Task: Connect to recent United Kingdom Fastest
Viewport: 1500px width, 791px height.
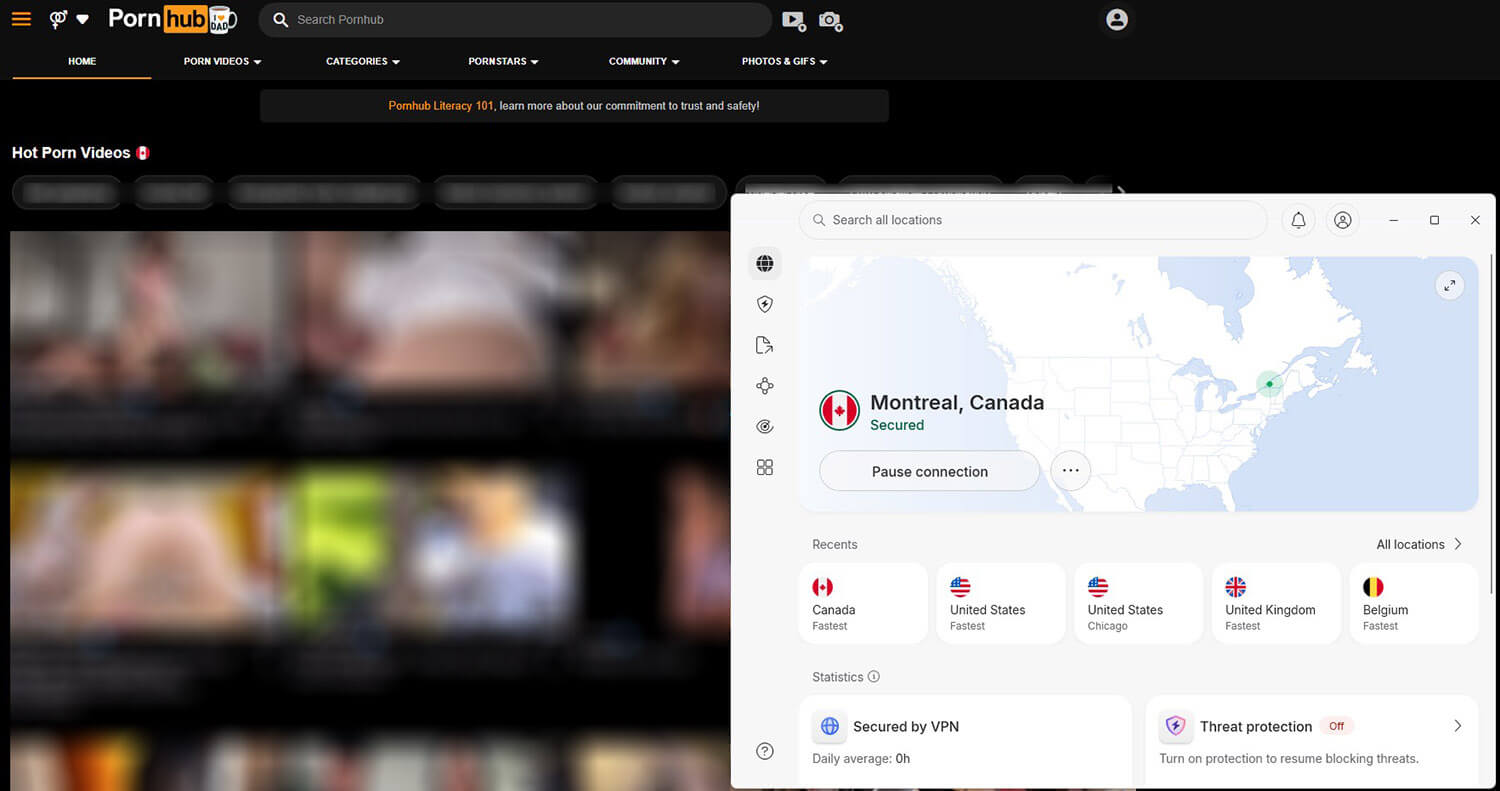Action: 1276,603
